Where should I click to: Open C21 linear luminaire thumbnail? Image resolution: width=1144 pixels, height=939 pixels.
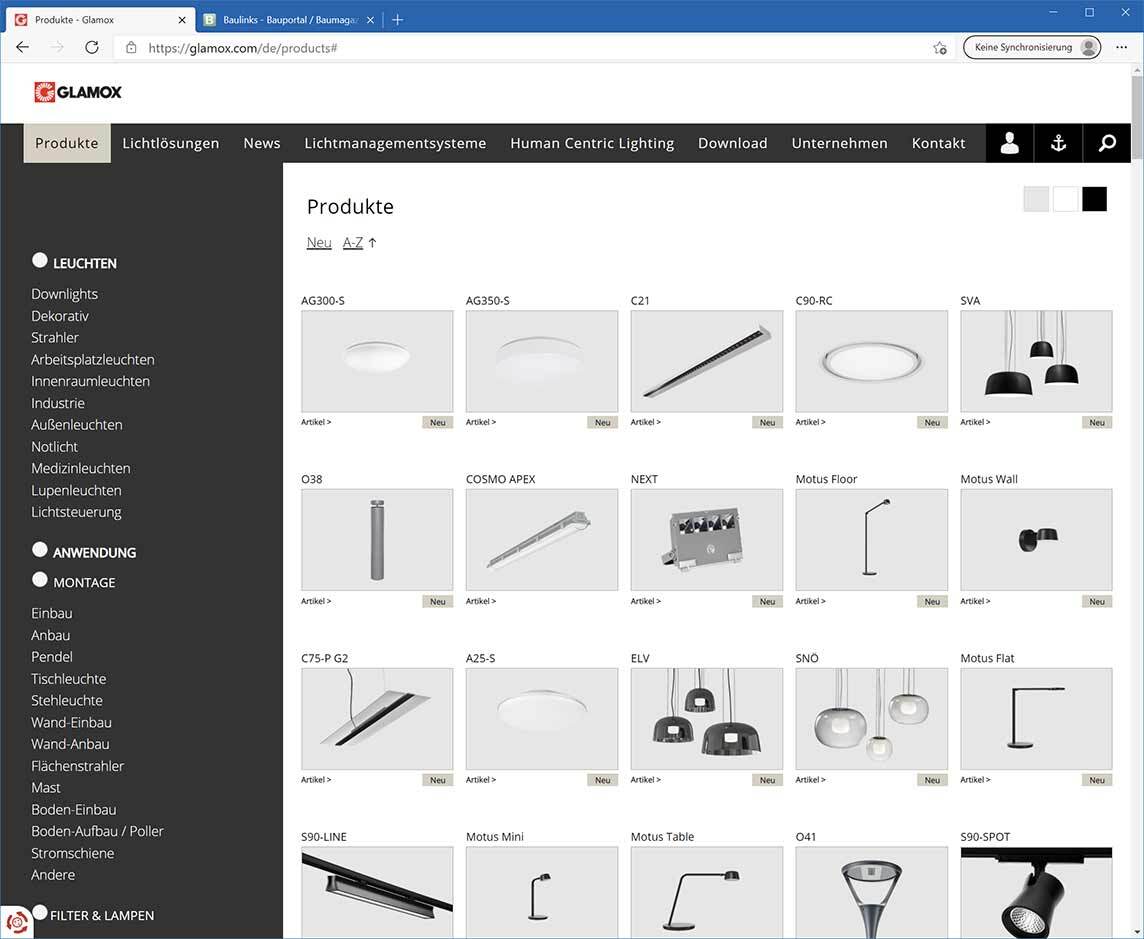coord(706,361)
